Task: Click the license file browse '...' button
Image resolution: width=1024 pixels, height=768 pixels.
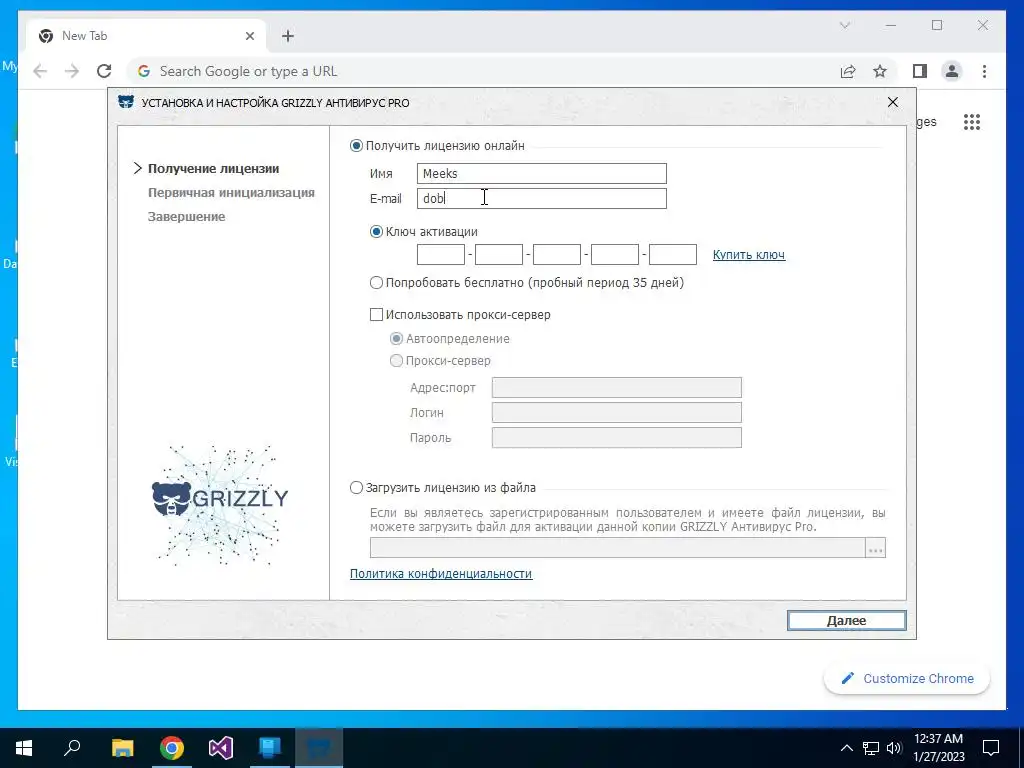Action: [x=876, y=548]
